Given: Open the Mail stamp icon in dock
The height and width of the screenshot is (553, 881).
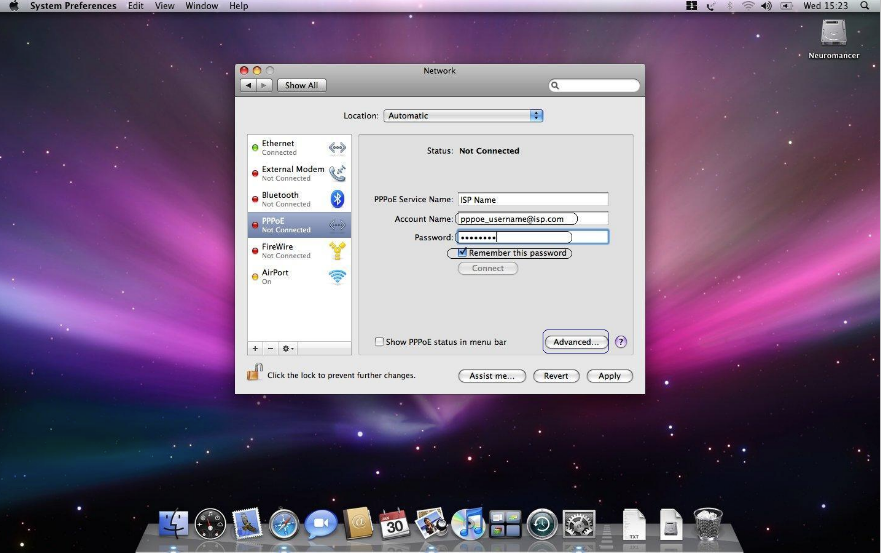Looking at the screenshot, I should coord(247,523).
